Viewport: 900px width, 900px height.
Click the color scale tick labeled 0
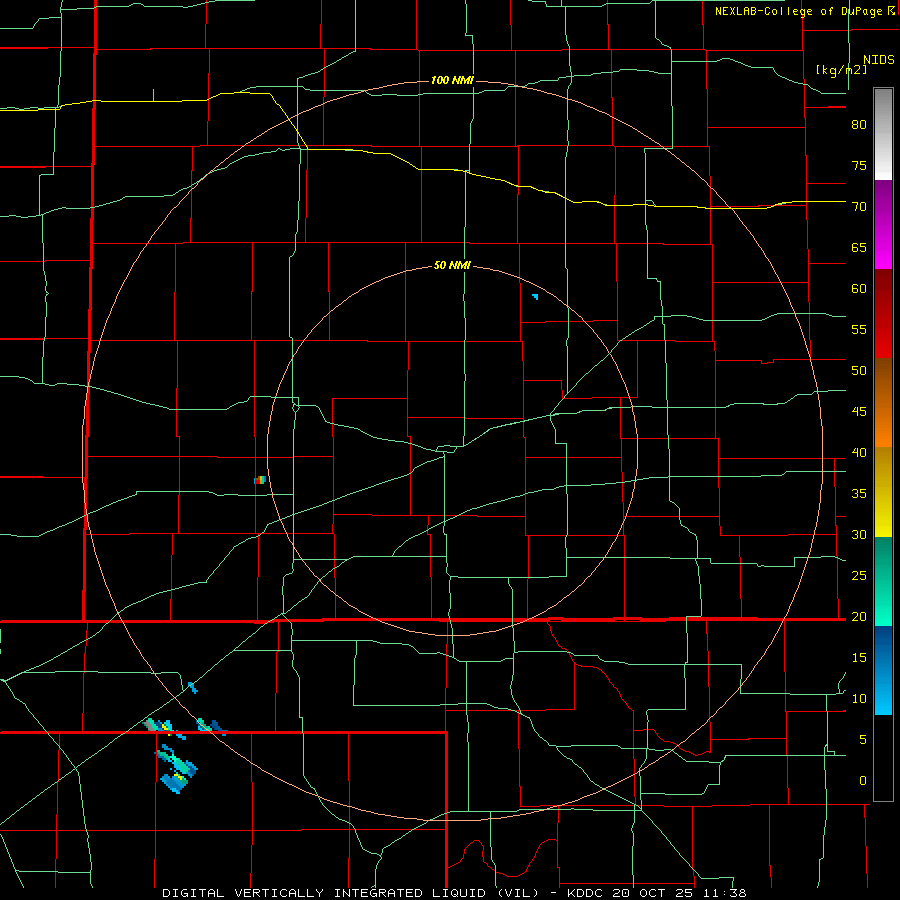(x=863, y=781)
